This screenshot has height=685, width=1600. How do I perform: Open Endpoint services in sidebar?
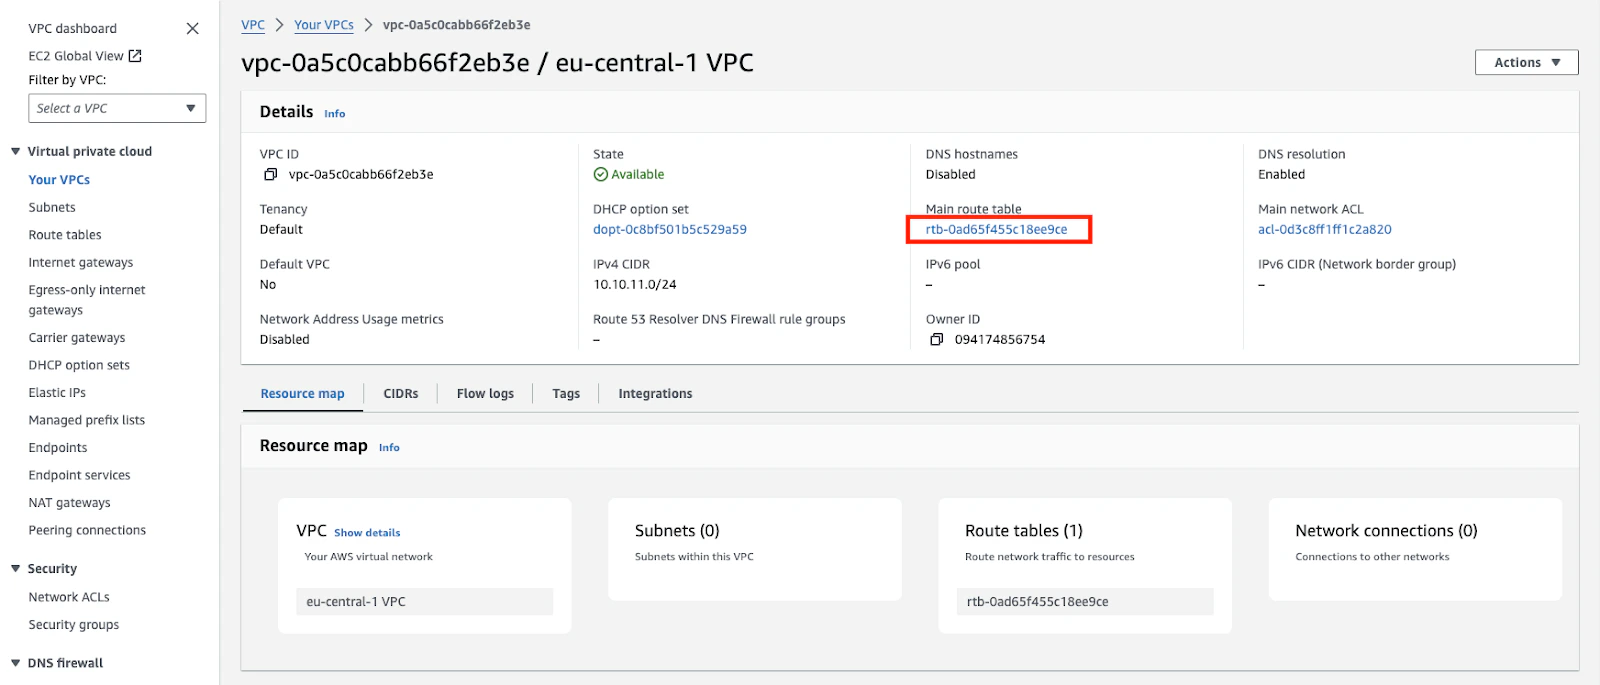pos(79,475)
